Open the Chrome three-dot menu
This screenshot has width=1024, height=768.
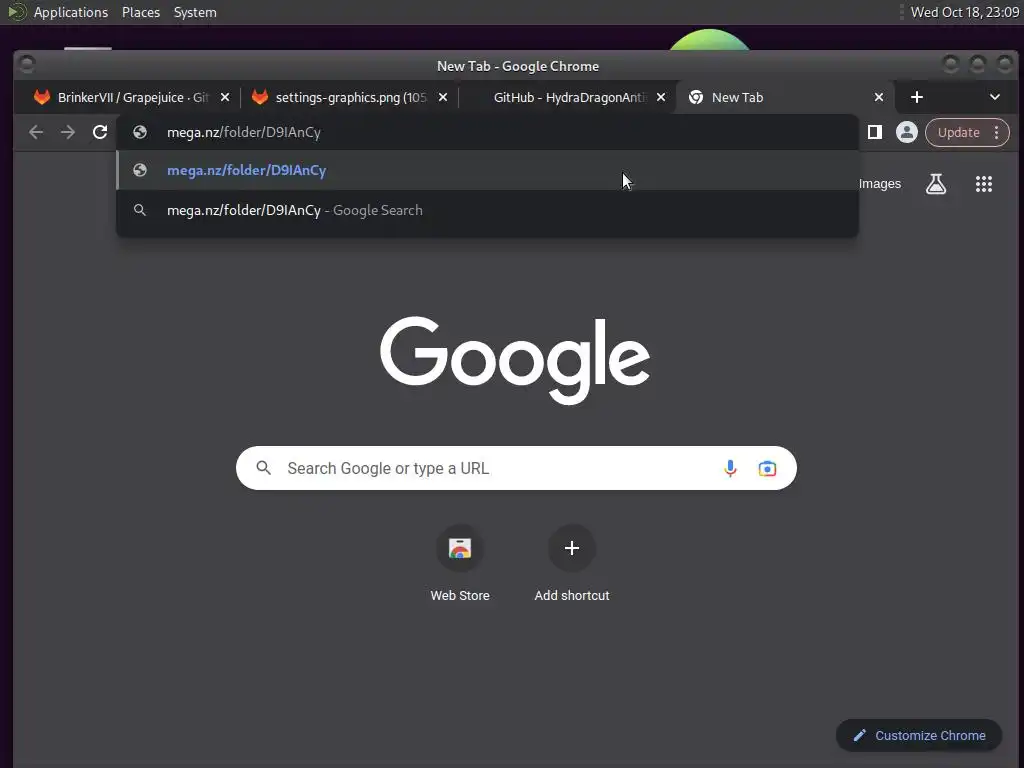click(997, 133)
